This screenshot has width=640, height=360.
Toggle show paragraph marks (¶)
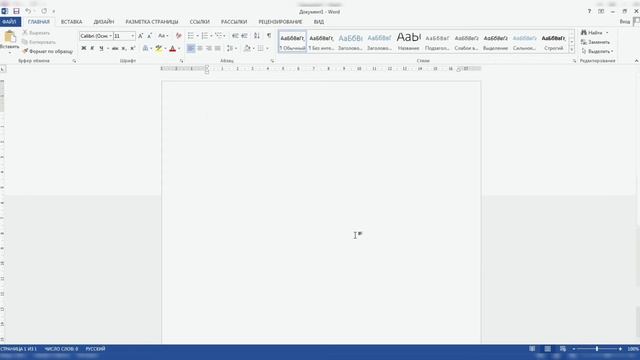tap(269, 36)
